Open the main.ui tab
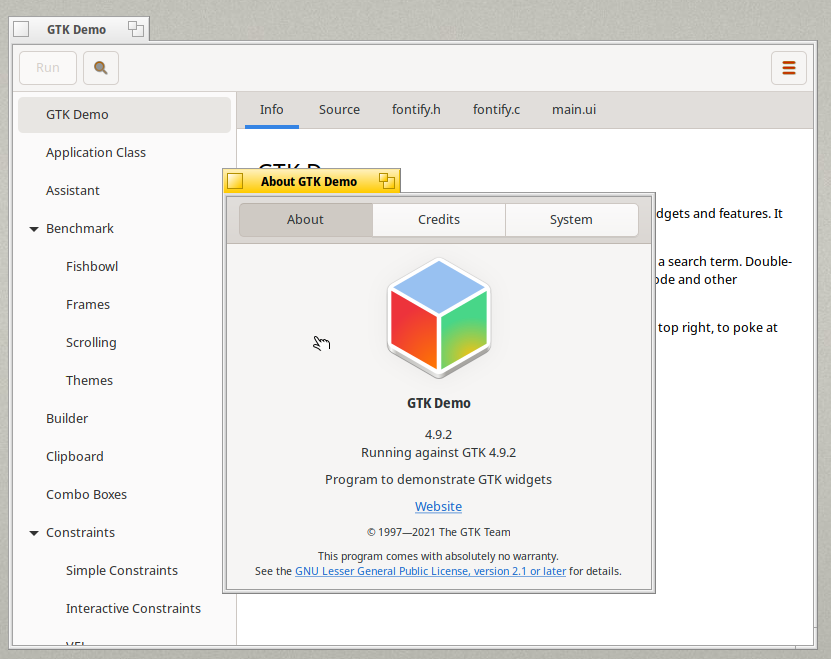This screenshot has width=831, height=659. point(574,110)
